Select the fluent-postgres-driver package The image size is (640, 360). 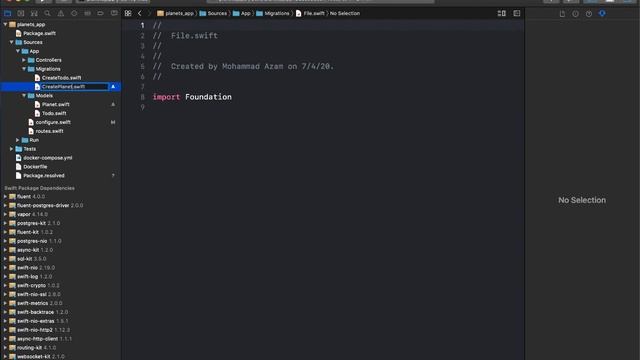pyautogui.click(x=43, y=206)
